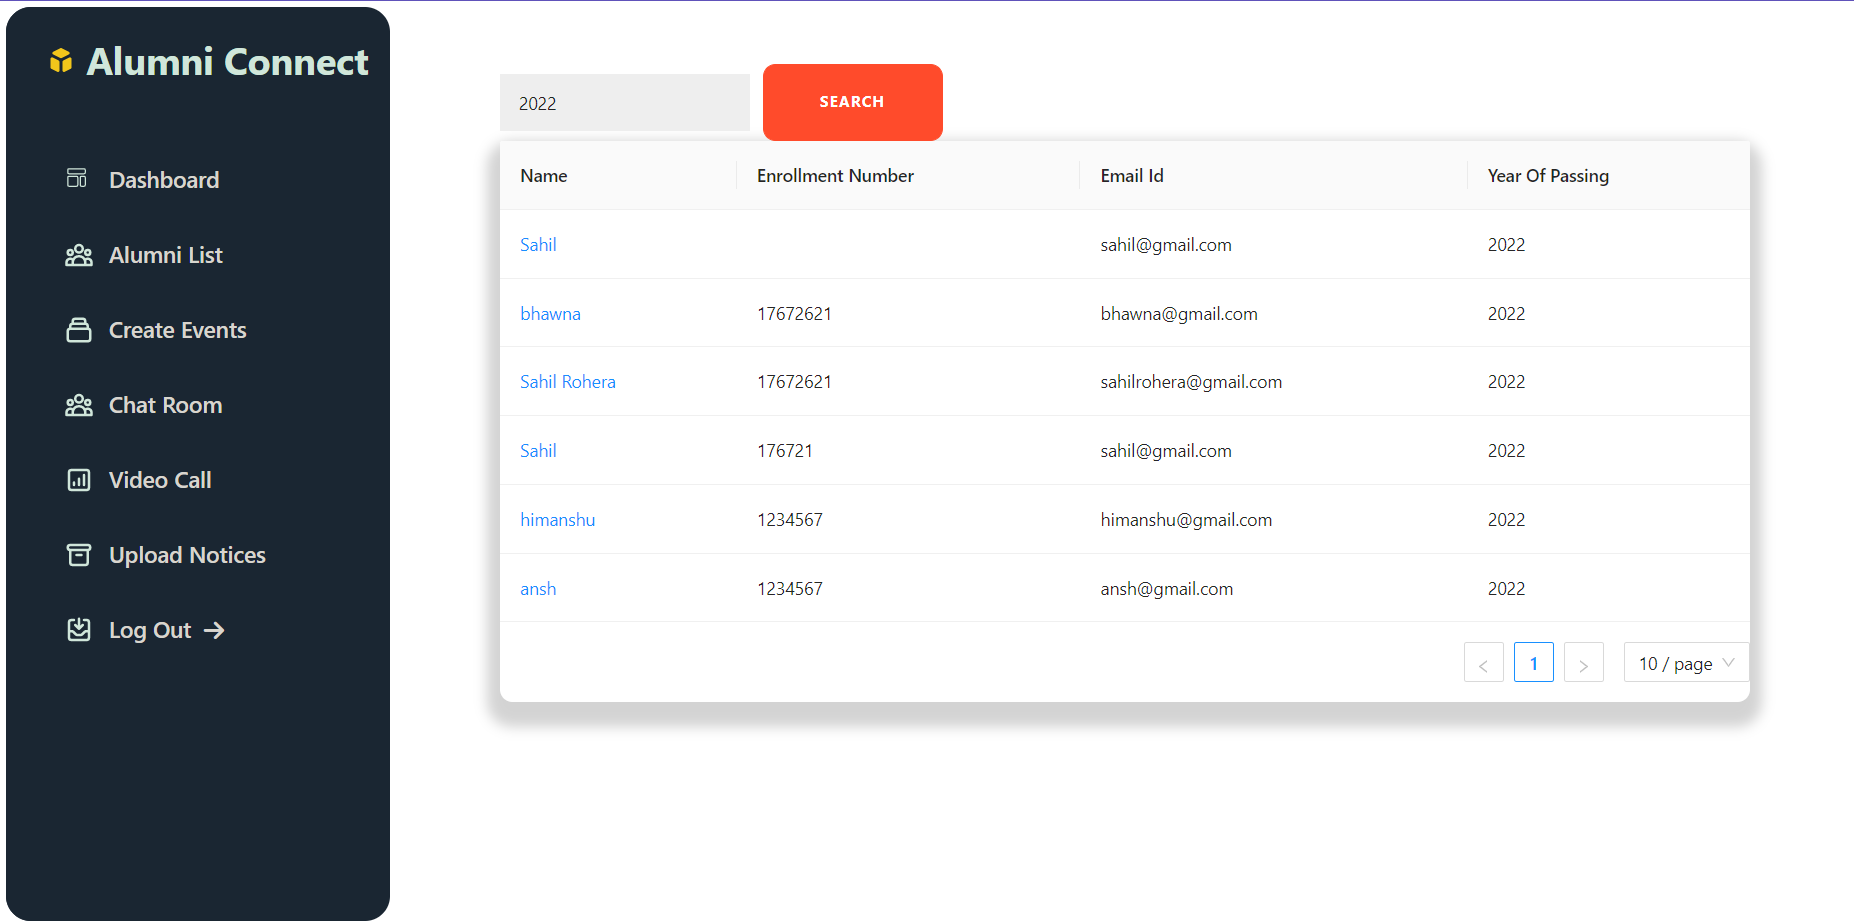Click the arrow next to Log Out

[214, 629]
